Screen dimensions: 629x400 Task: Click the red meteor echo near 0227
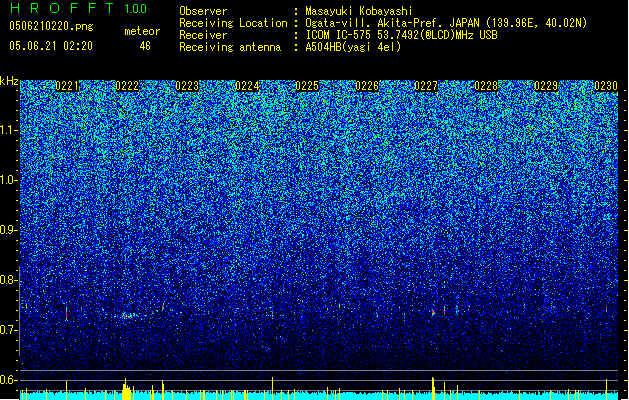(433, 312)
